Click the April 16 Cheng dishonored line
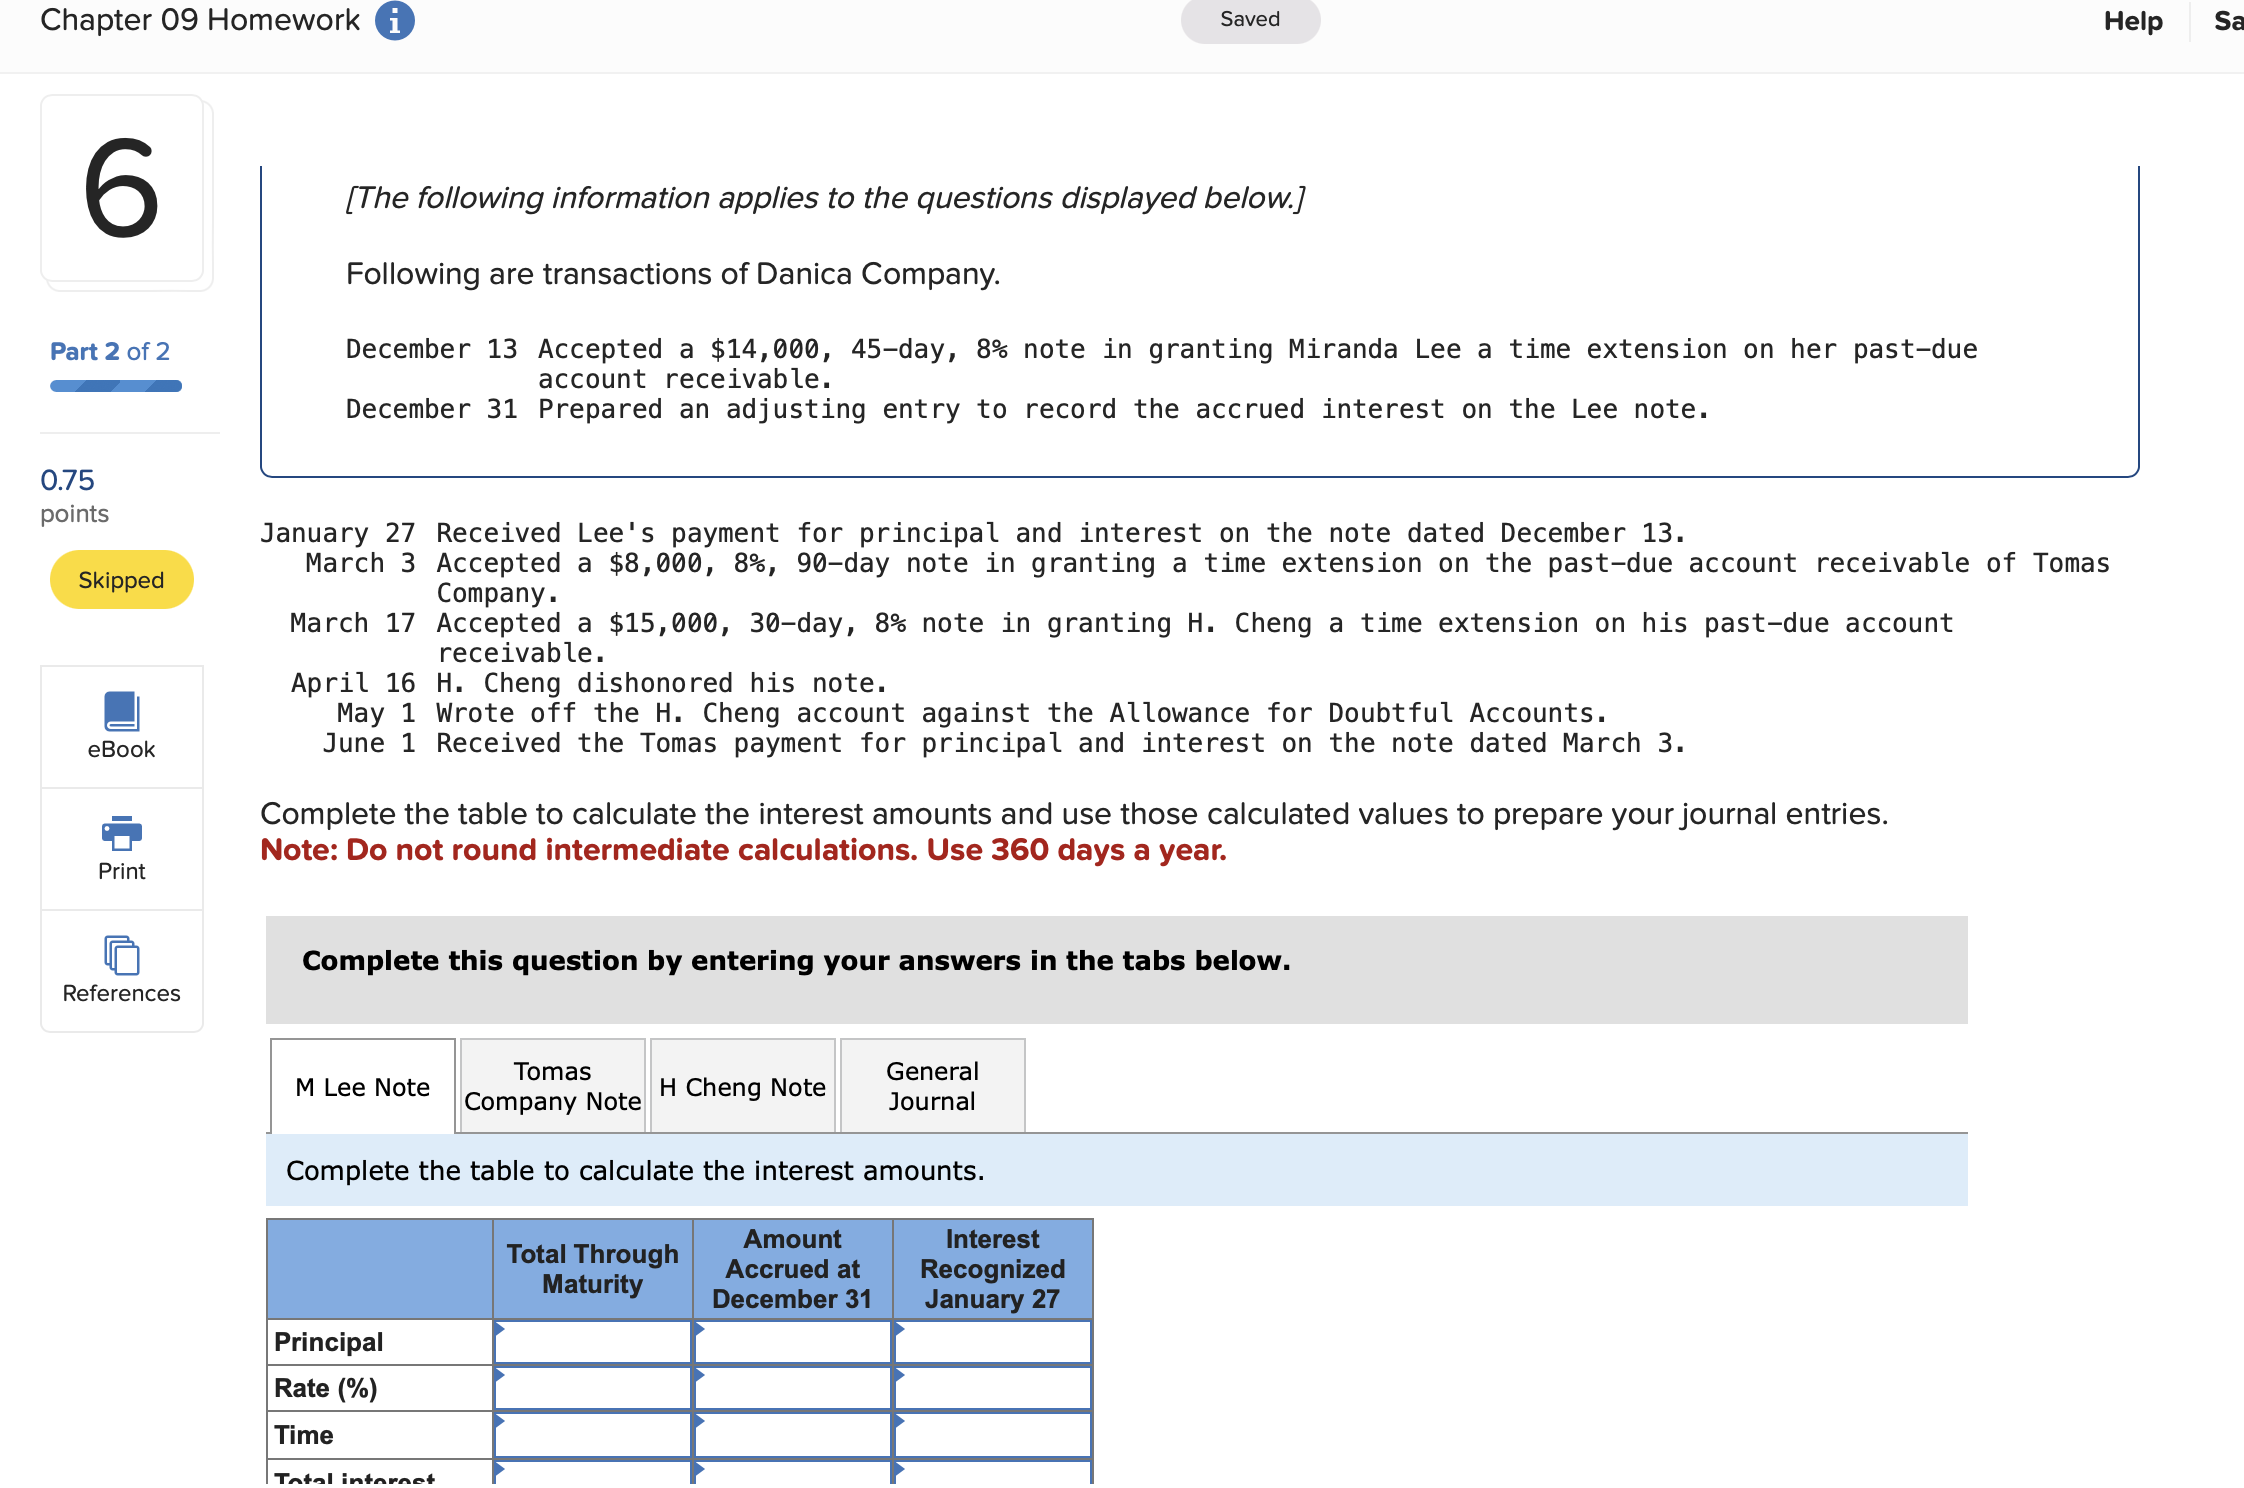Viewport: 2244px width, 1488px height. [589, 683]
